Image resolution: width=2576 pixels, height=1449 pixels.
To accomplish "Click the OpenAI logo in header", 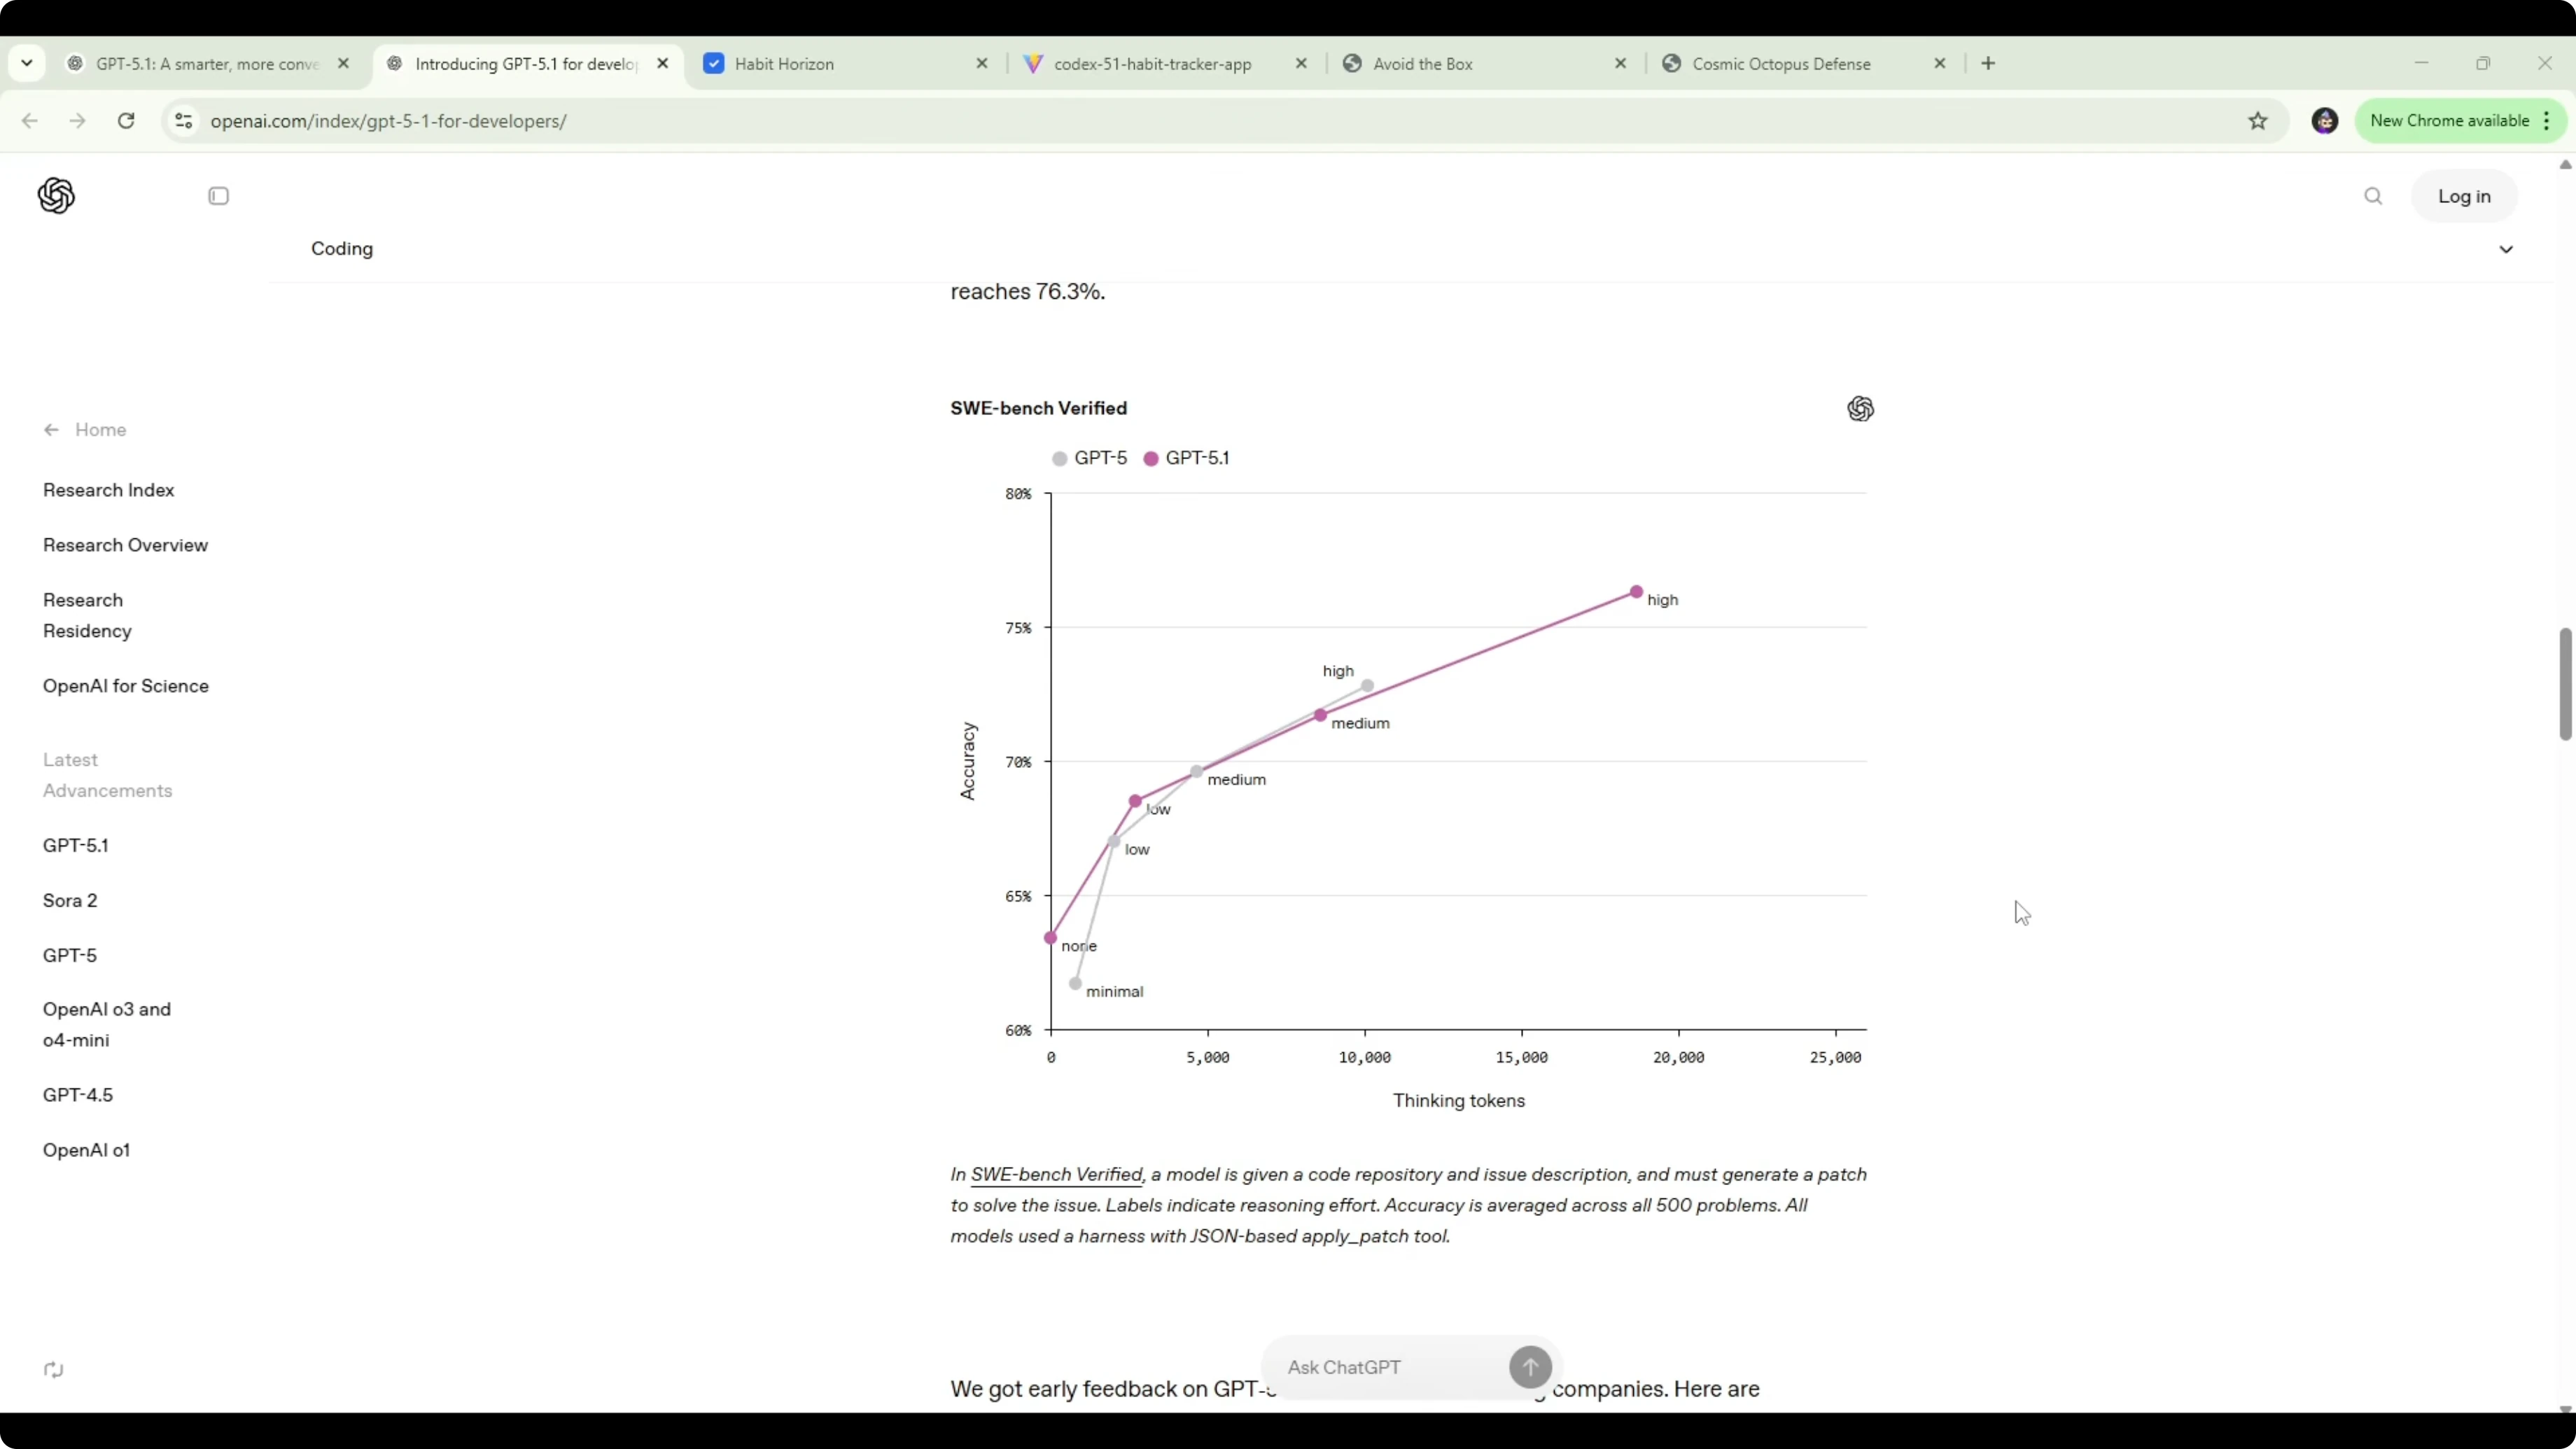I will pos(56,196).
